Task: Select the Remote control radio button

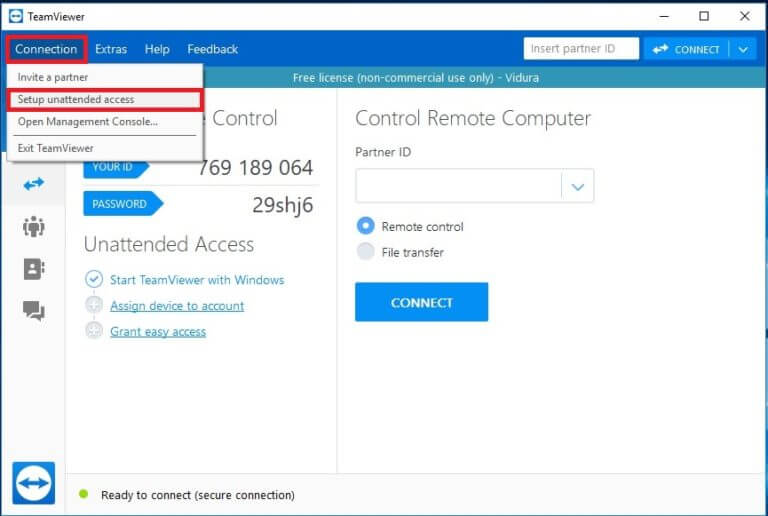Action: coord(365,226)
